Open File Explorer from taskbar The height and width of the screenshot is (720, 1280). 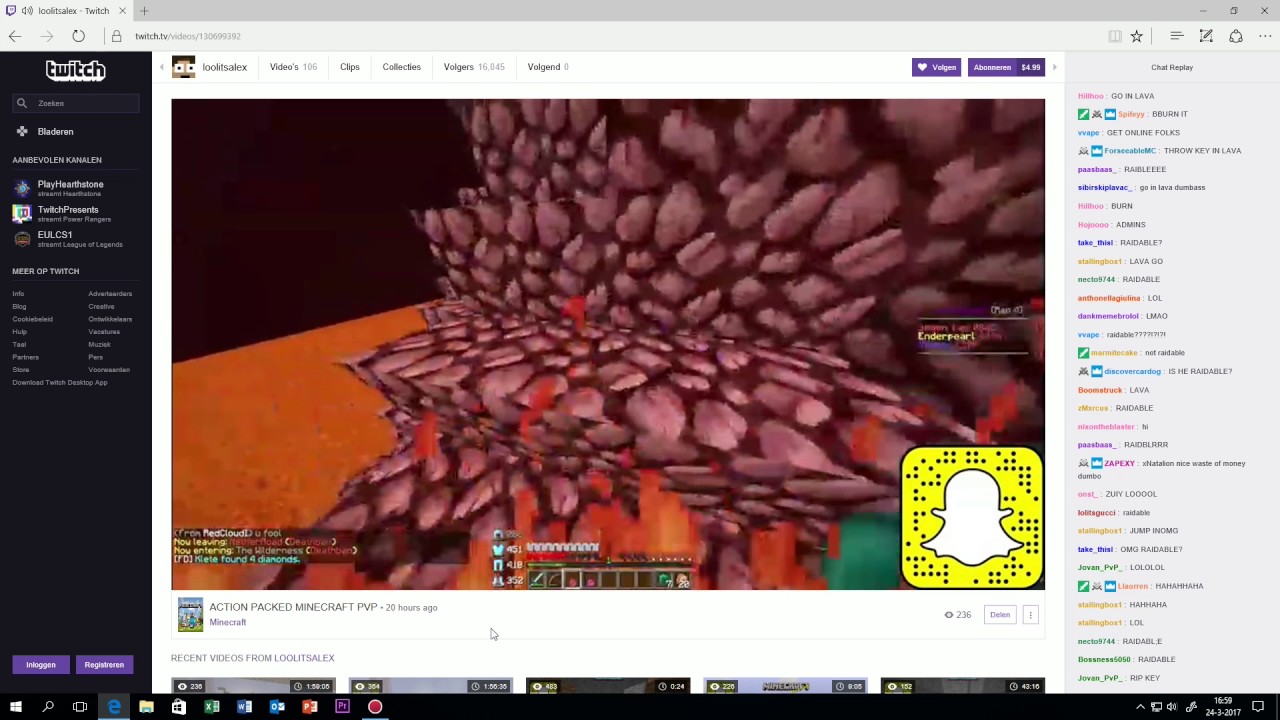pyautogui.click(x=146, y=707)
